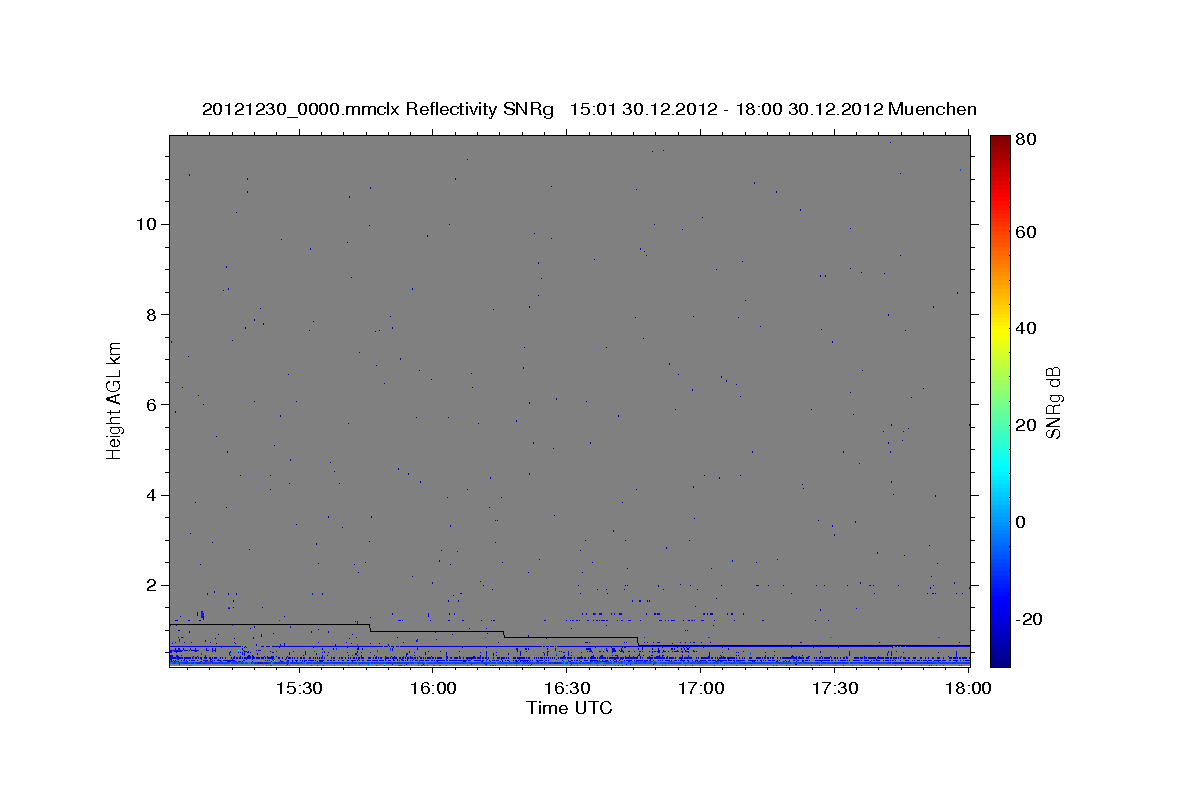Click the colorbar value 40
1200x800 pixels.
(1027, 328)
